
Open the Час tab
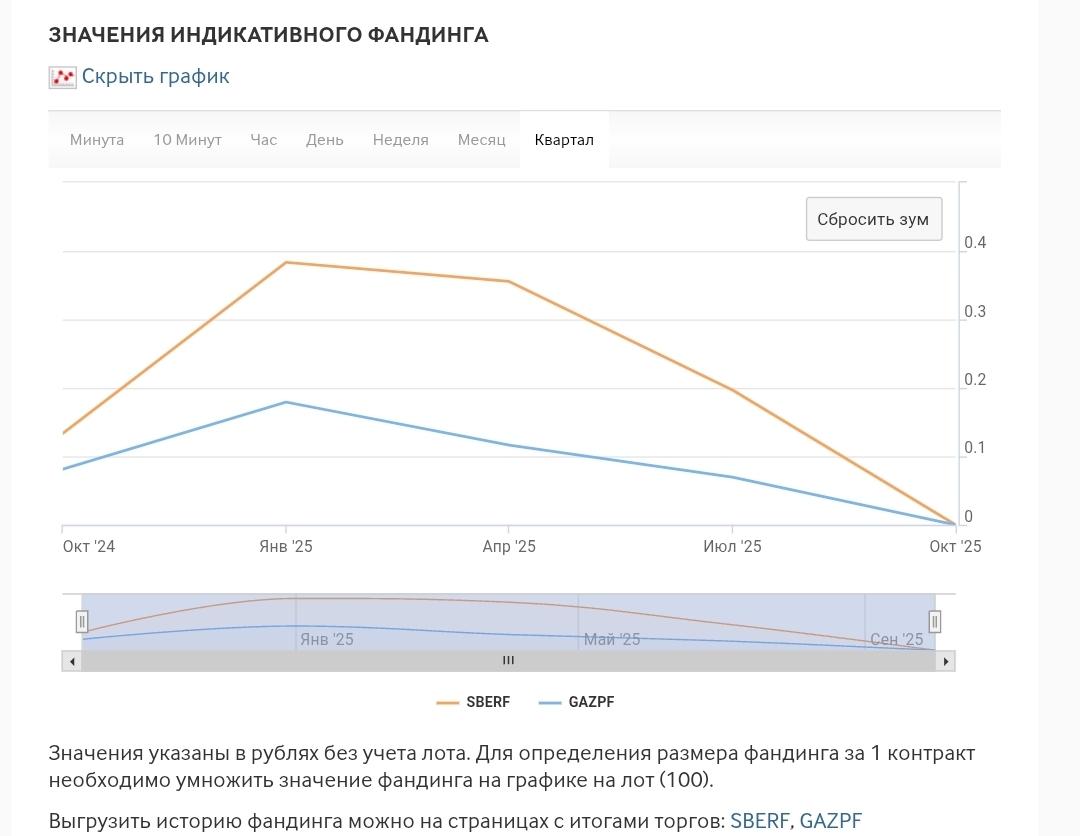click(264, 140)
